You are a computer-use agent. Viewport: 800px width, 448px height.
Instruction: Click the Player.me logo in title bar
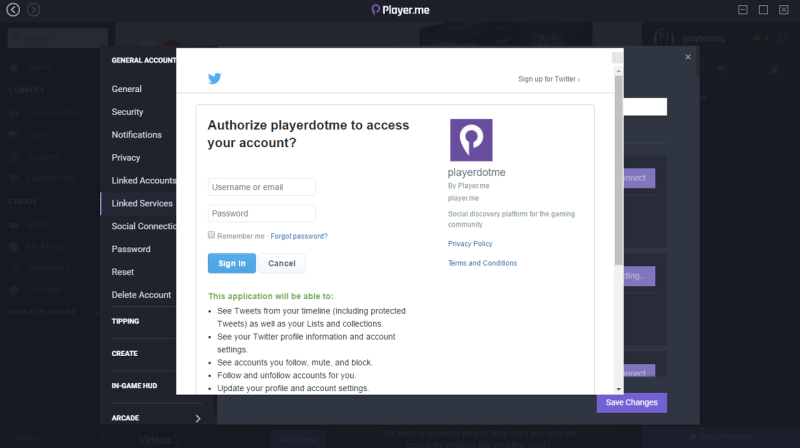click(401, 10)
